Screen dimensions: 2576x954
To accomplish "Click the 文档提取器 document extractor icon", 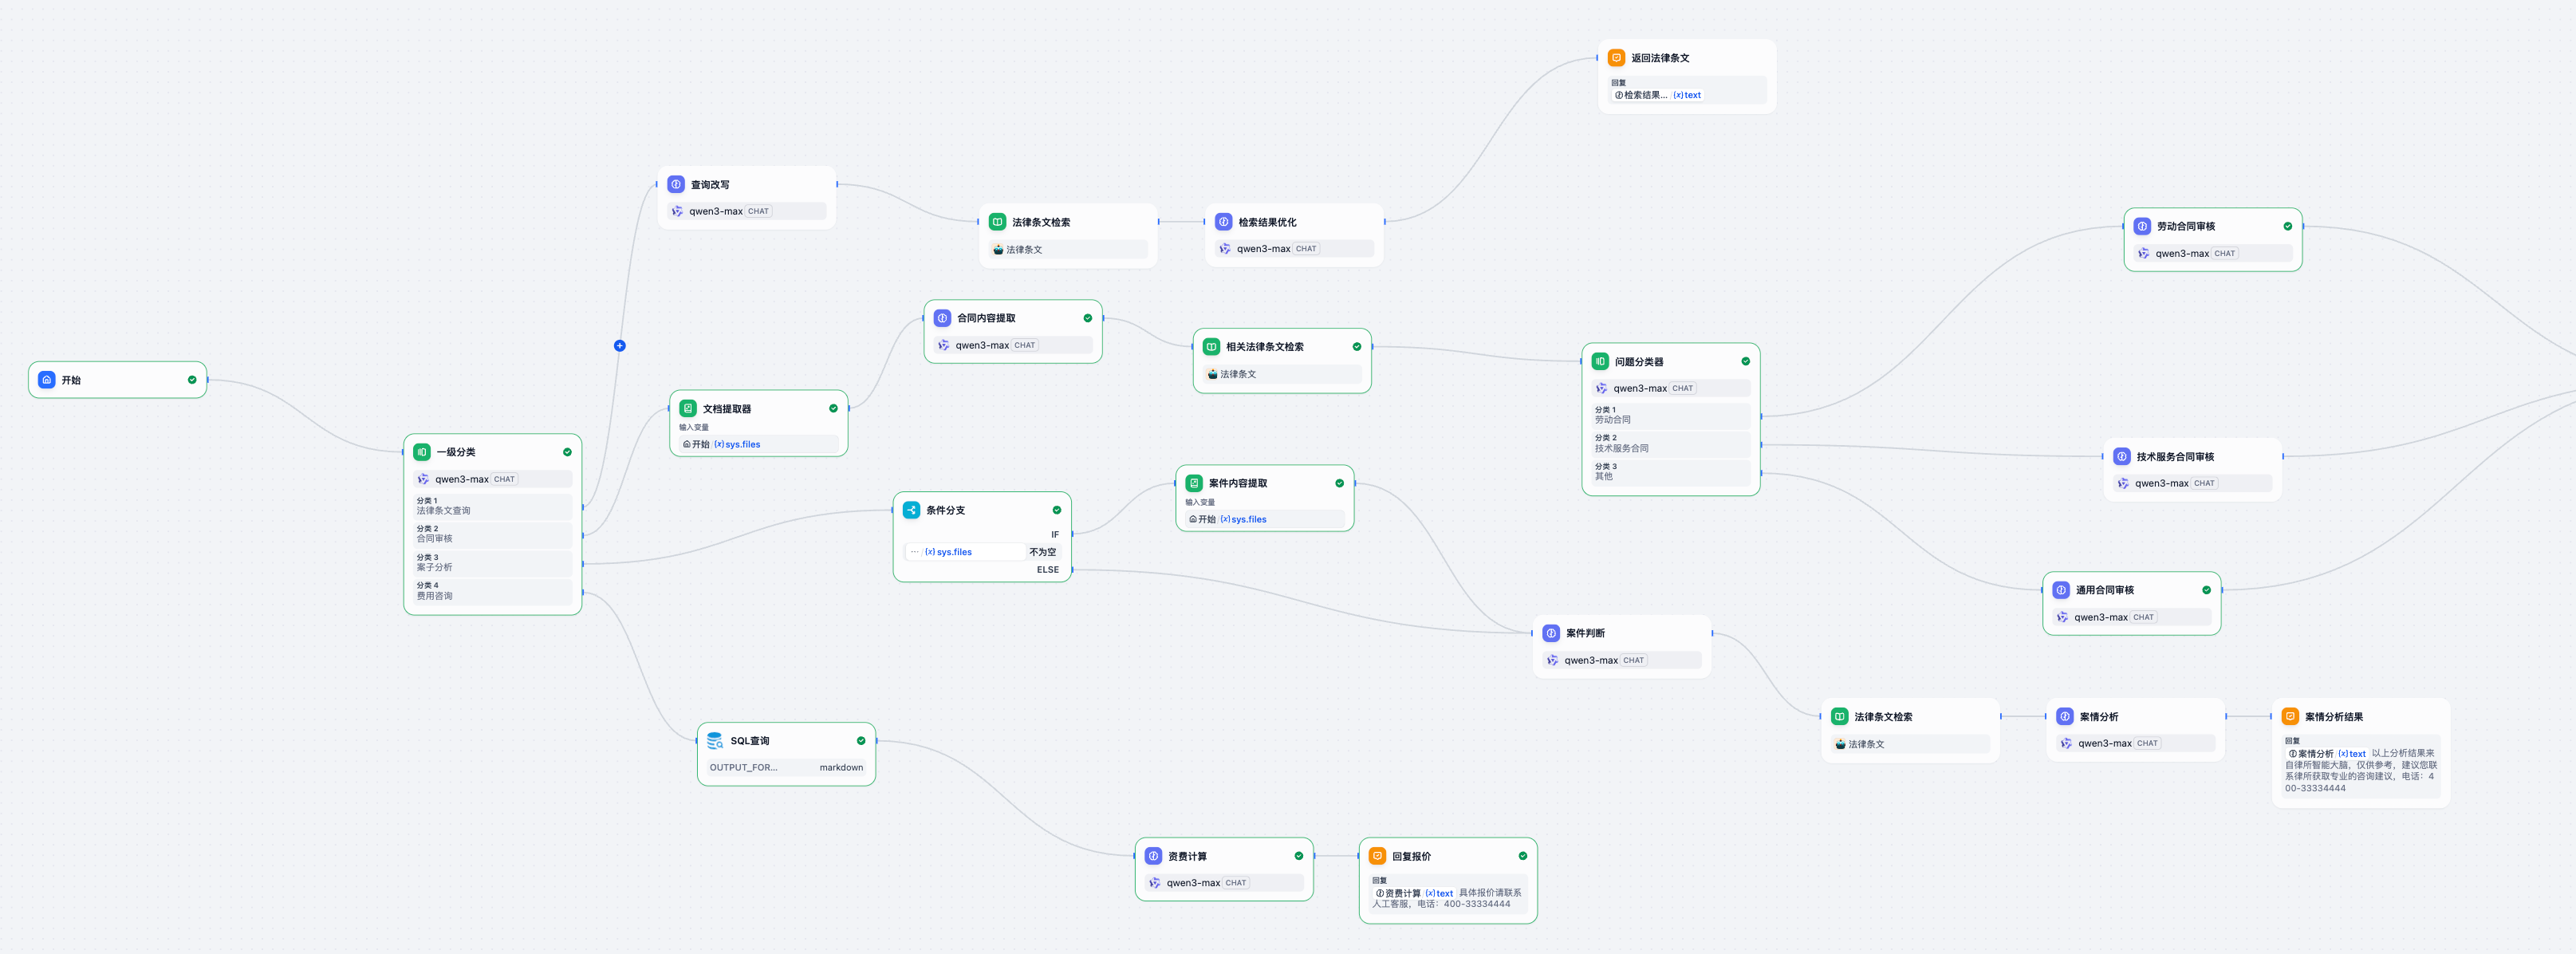I will click(x=688, y=409).
